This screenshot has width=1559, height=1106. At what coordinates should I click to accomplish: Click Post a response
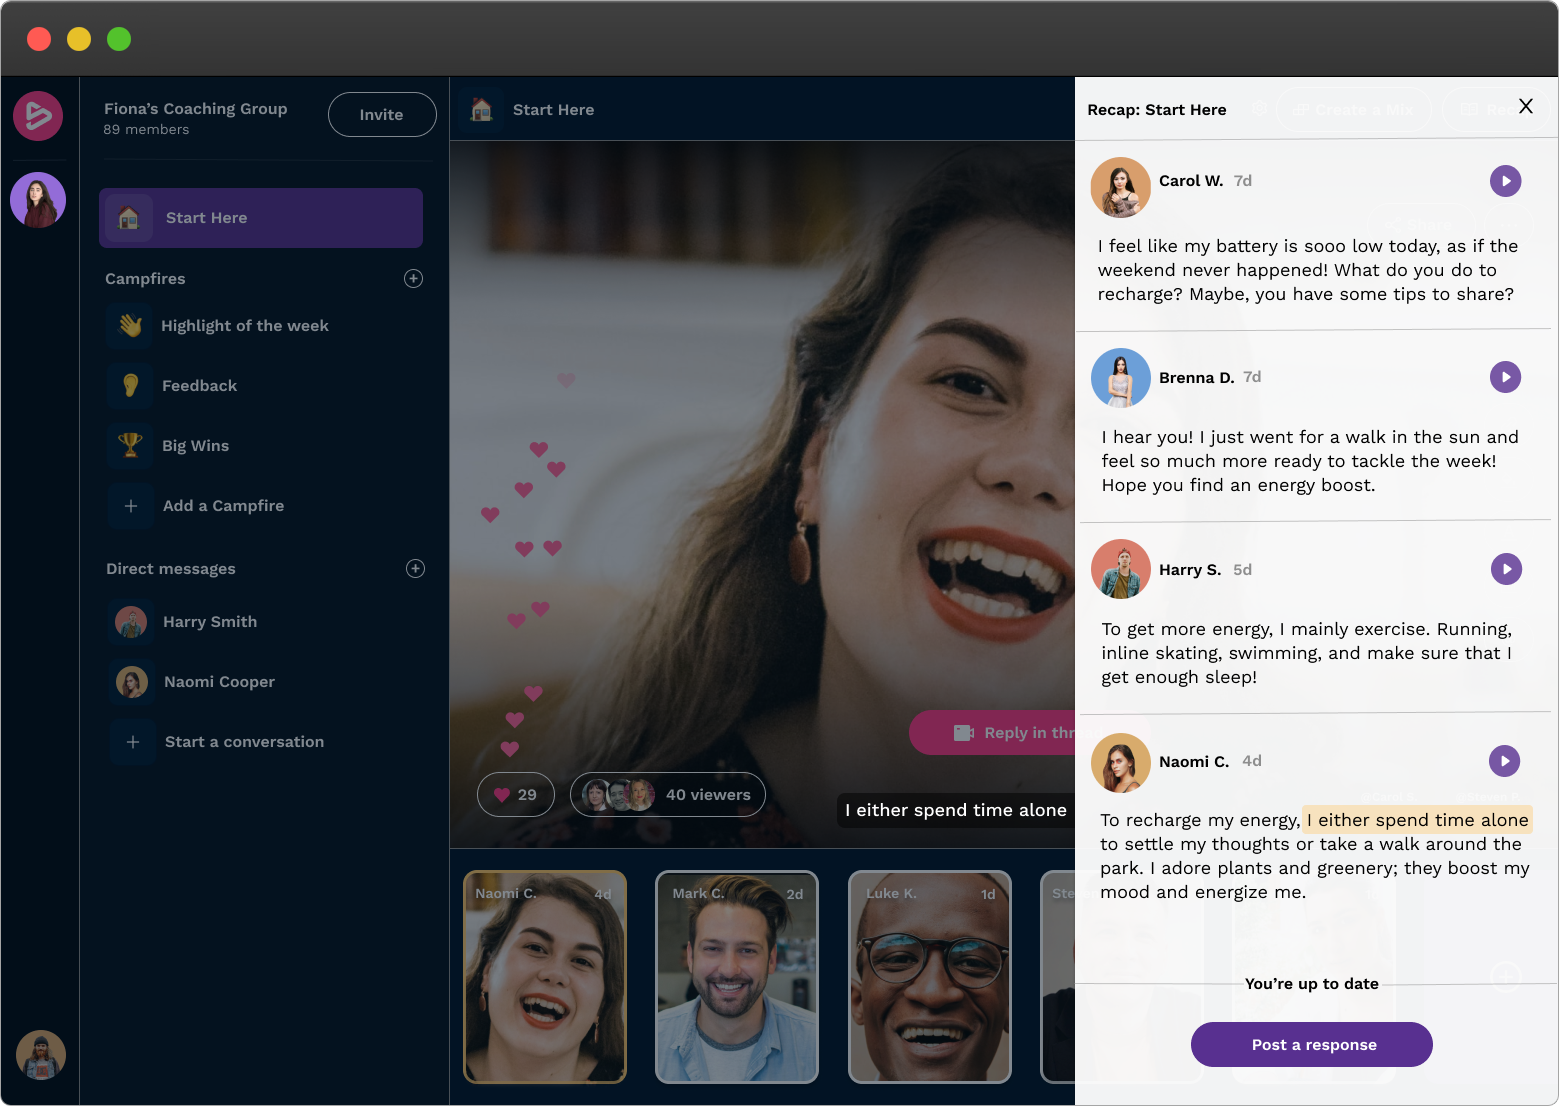(x=1312, y=1045)
